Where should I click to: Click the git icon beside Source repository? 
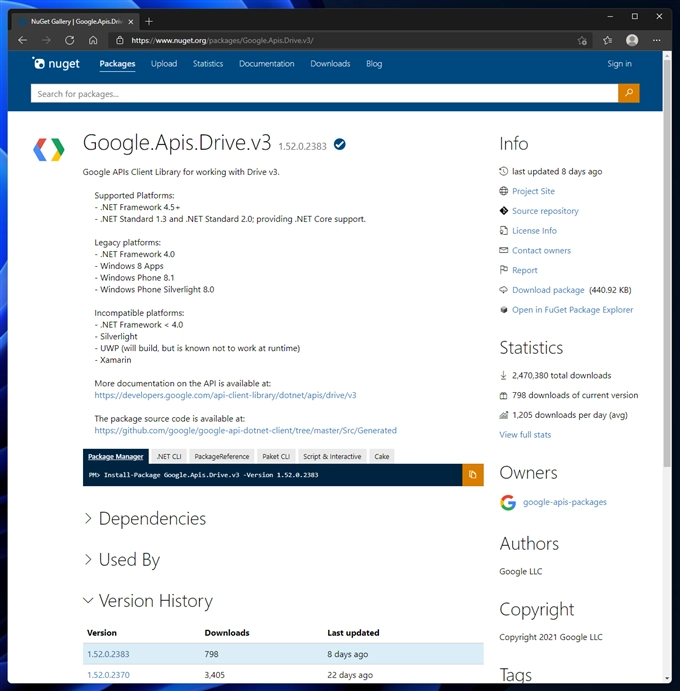(503, 211)
